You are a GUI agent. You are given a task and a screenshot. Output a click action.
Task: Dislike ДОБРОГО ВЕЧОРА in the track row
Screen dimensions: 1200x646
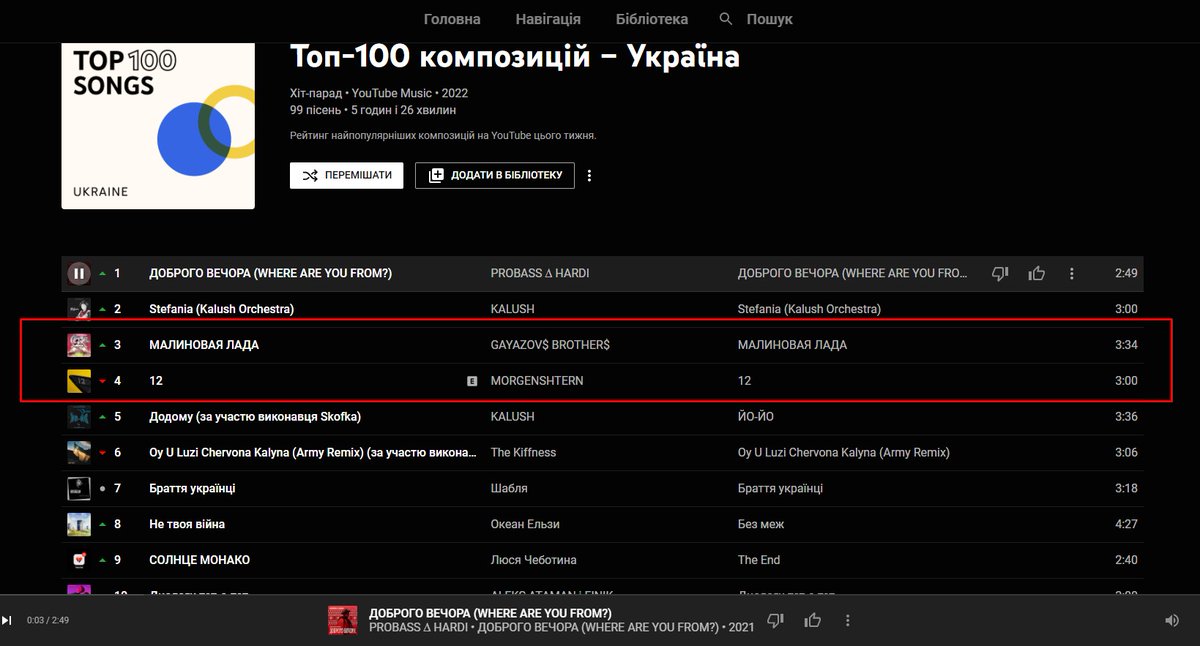coord(1000,273)
